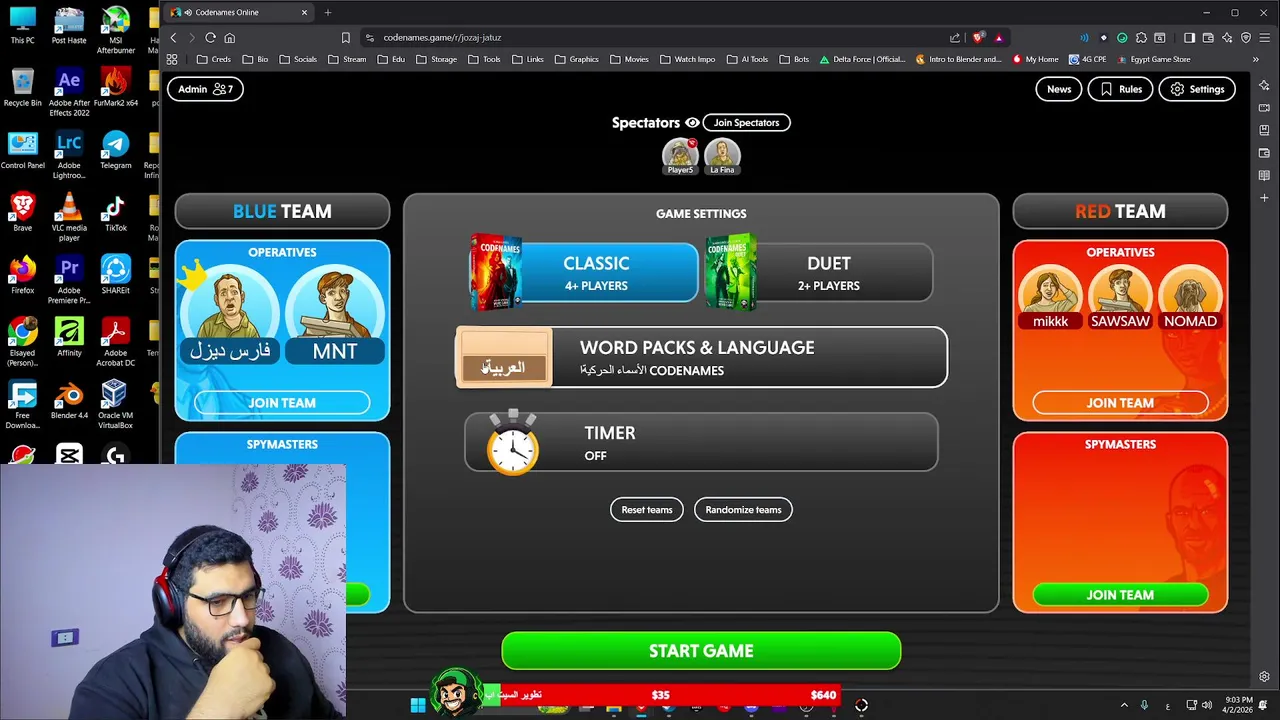Screen dimensions: 1280x720
Task: Click mikkk red operative avatar
Action: point(1050,298)
